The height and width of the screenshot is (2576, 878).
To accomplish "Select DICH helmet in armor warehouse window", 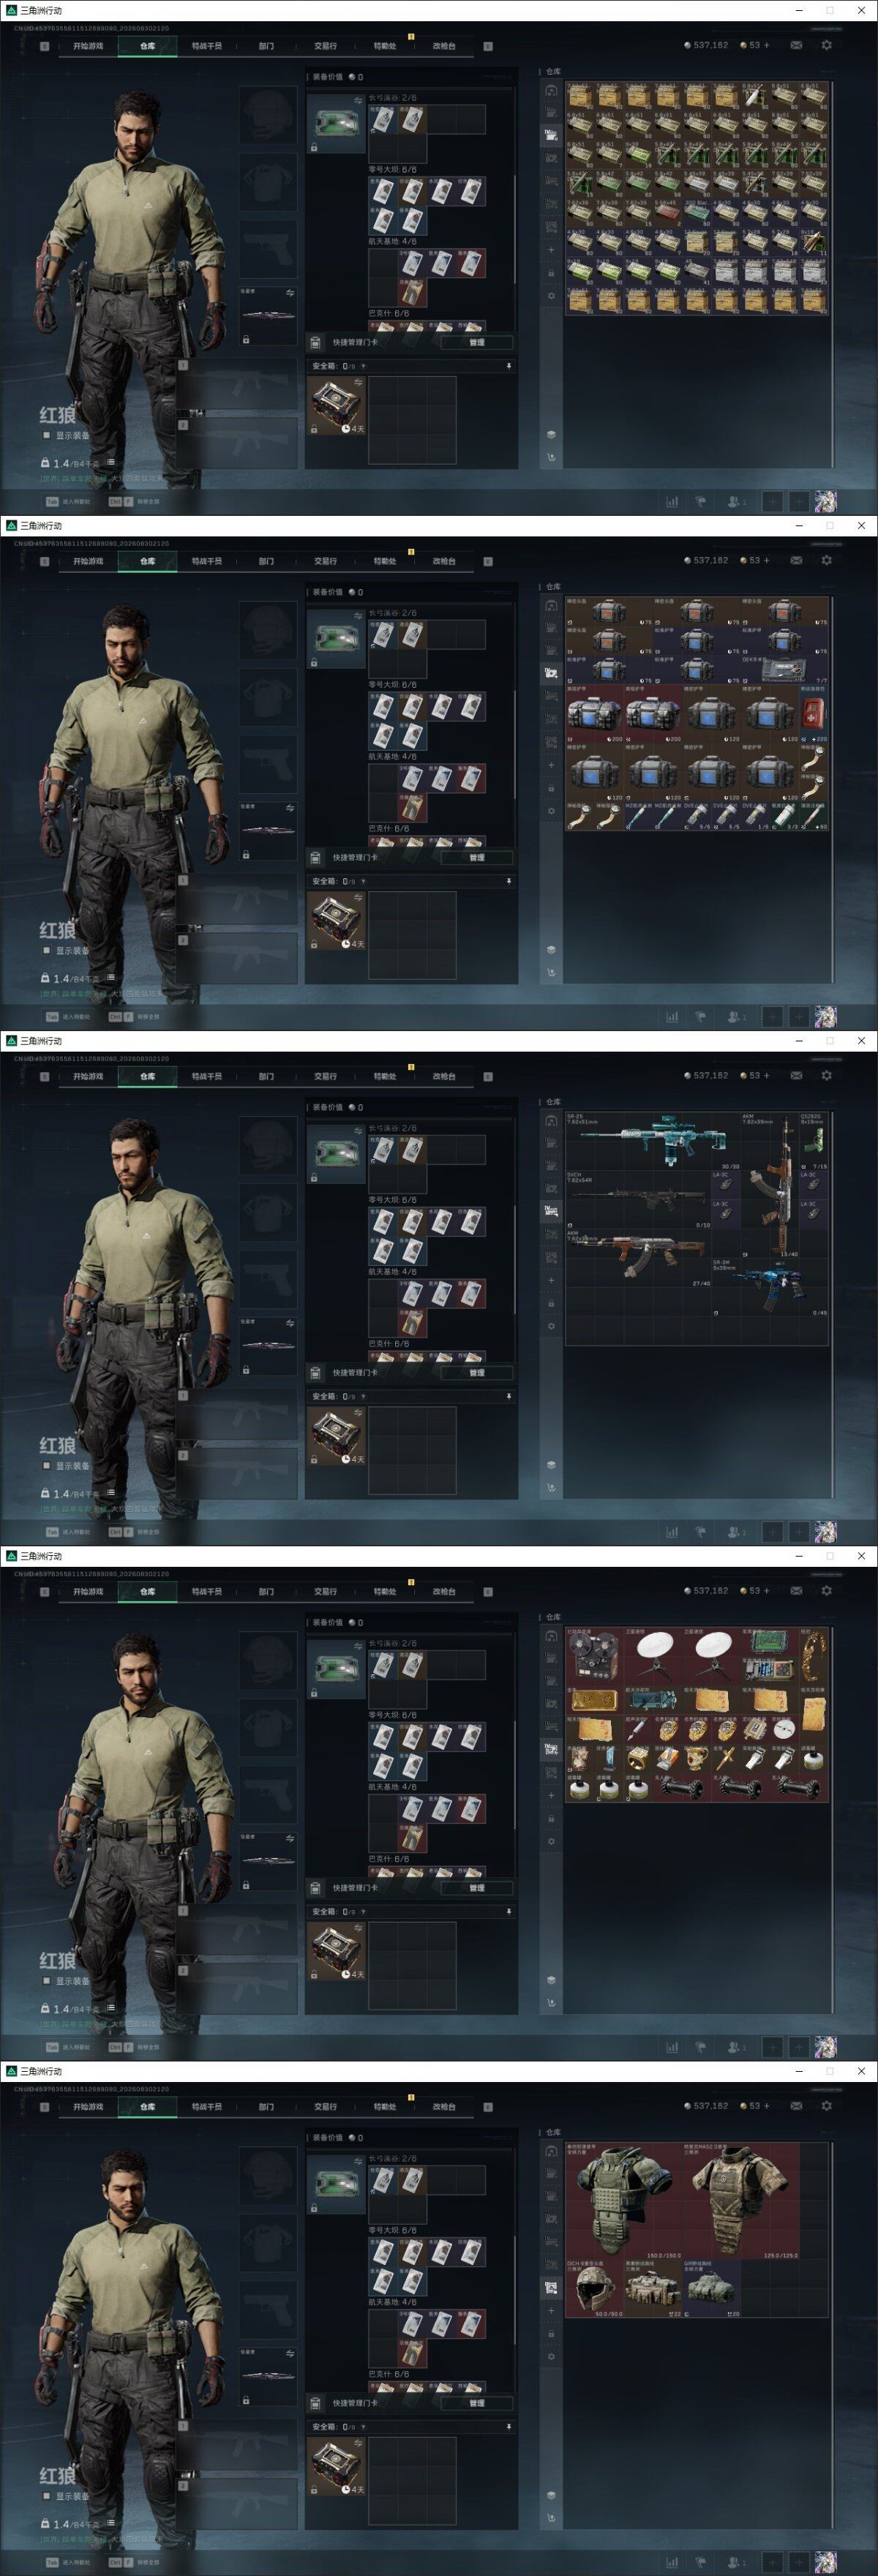I will (594, 2288).
